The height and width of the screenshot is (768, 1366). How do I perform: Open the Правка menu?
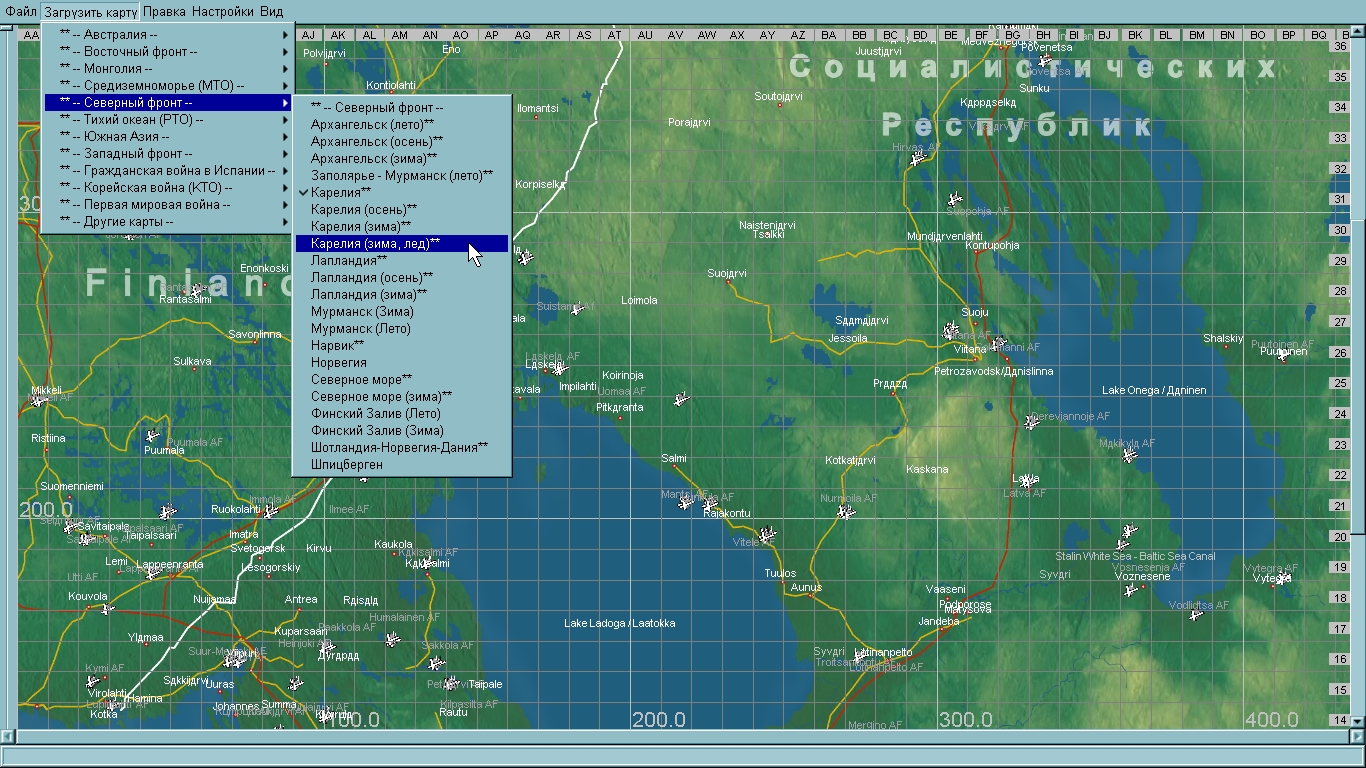[165, 12]
